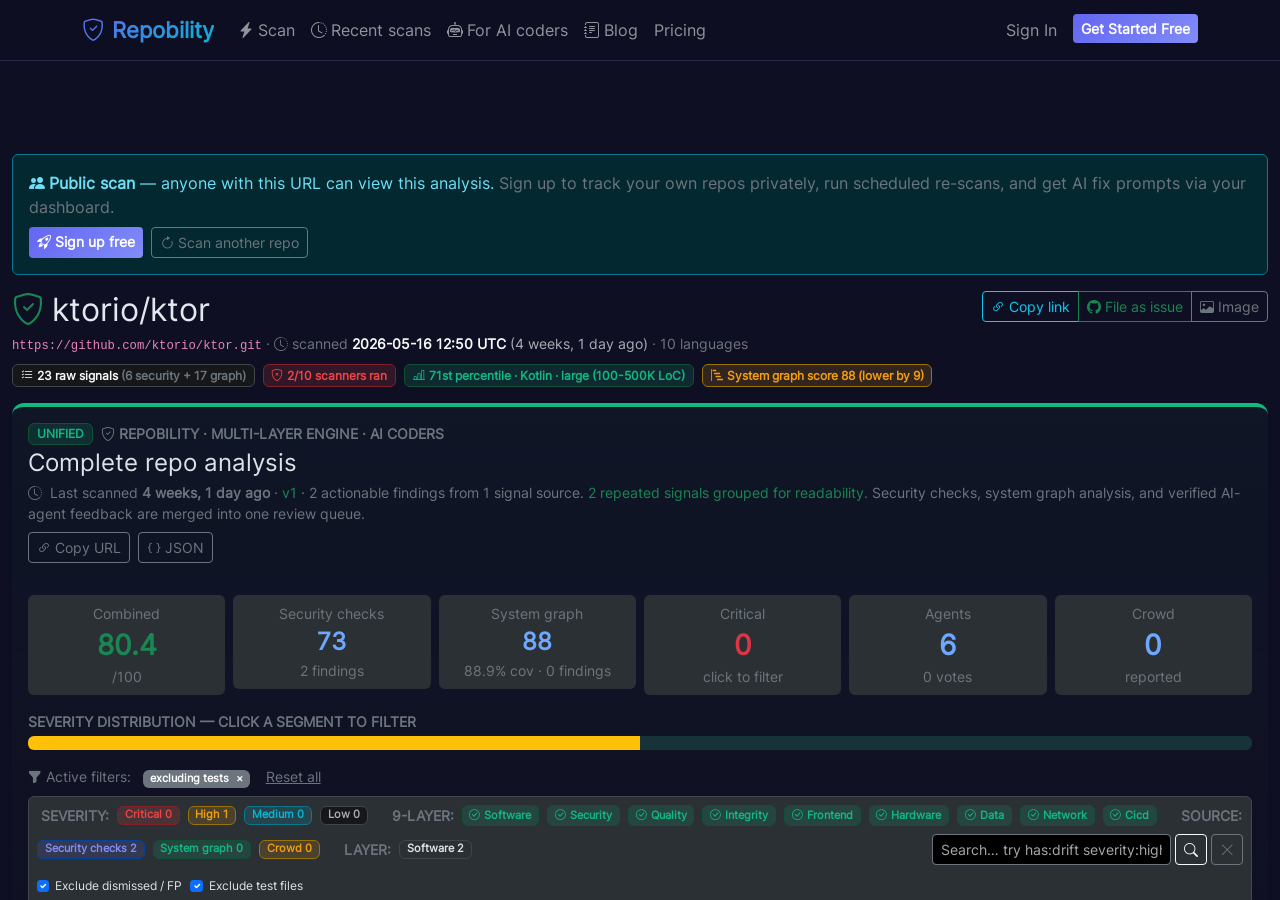Toggle the Quality layer chip
This screenshot has height=900, width=1280.
coord(661,815)
